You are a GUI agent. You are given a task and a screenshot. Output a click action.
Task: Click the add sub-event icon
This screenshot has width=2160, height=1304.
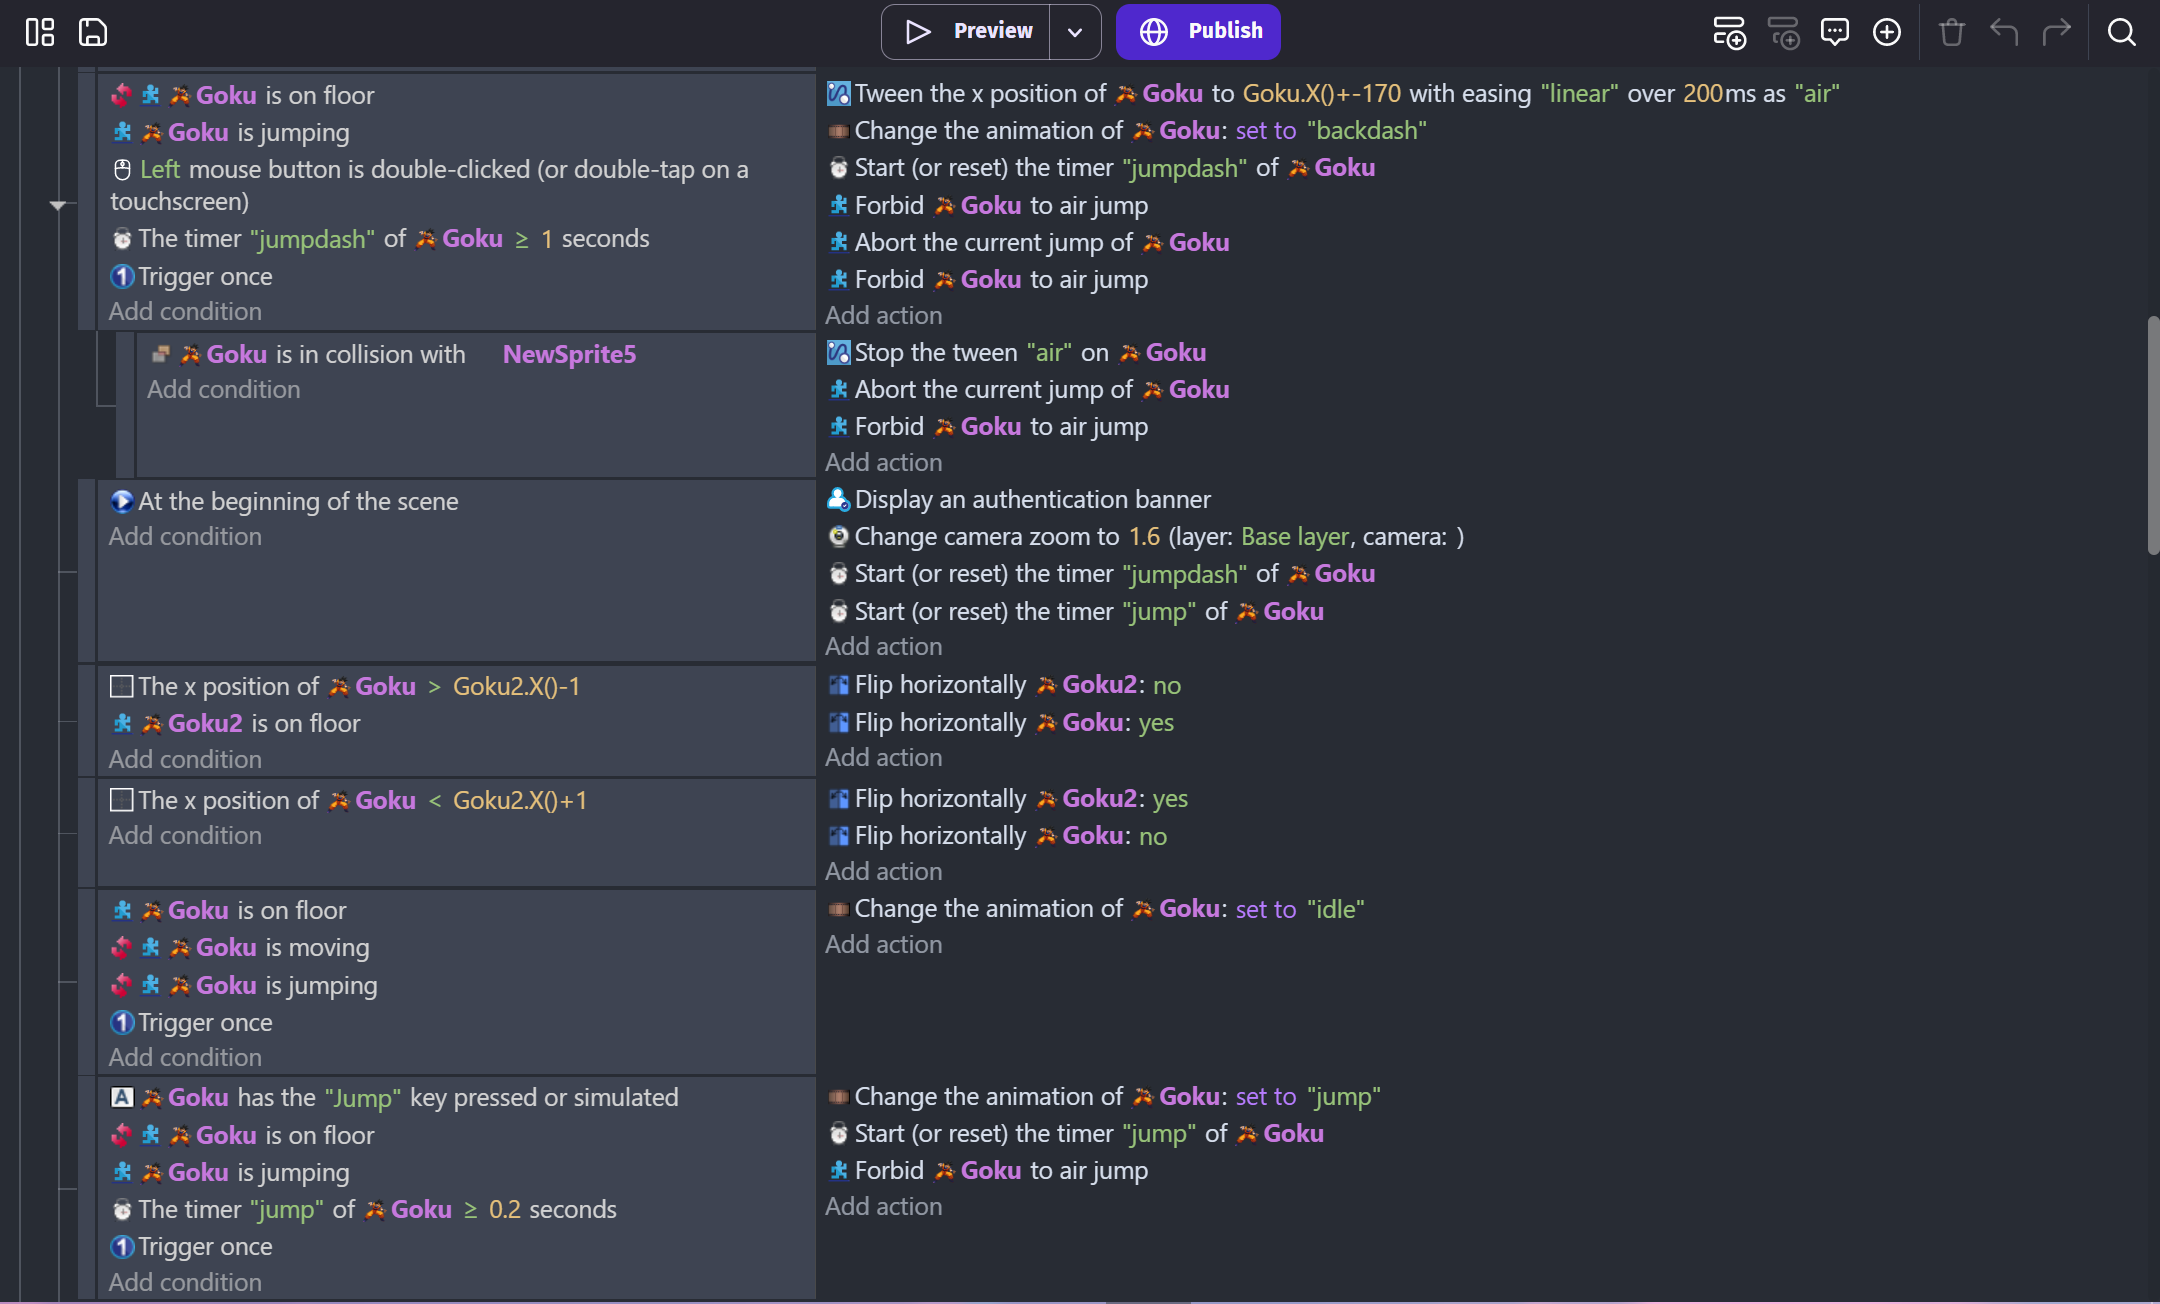[x=1783, y=32]
